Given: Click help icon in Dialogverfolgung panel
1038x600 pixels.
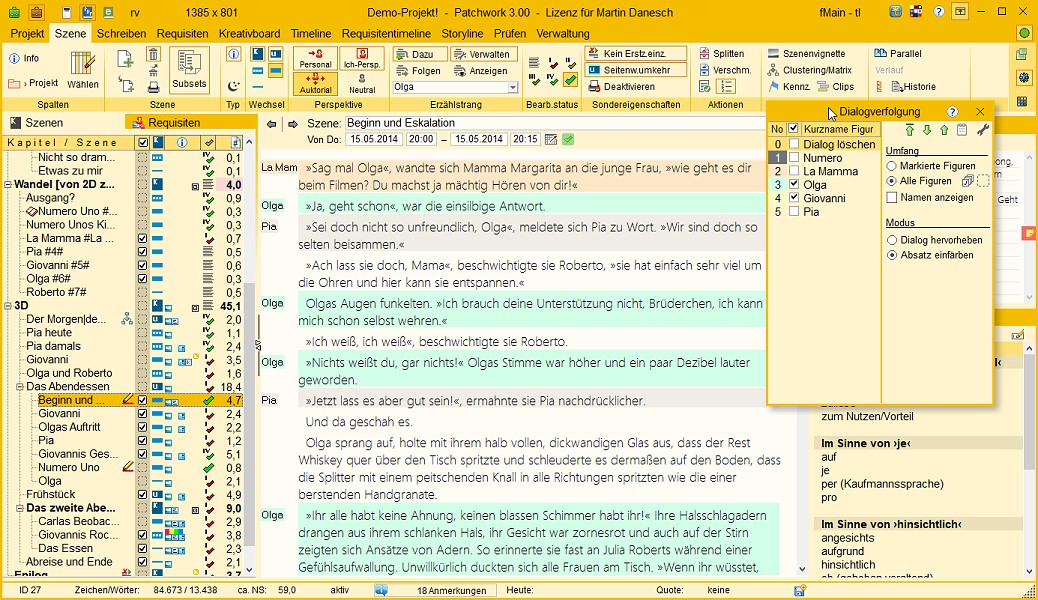Looking at the screenshot, I should [x=953, y=112].
